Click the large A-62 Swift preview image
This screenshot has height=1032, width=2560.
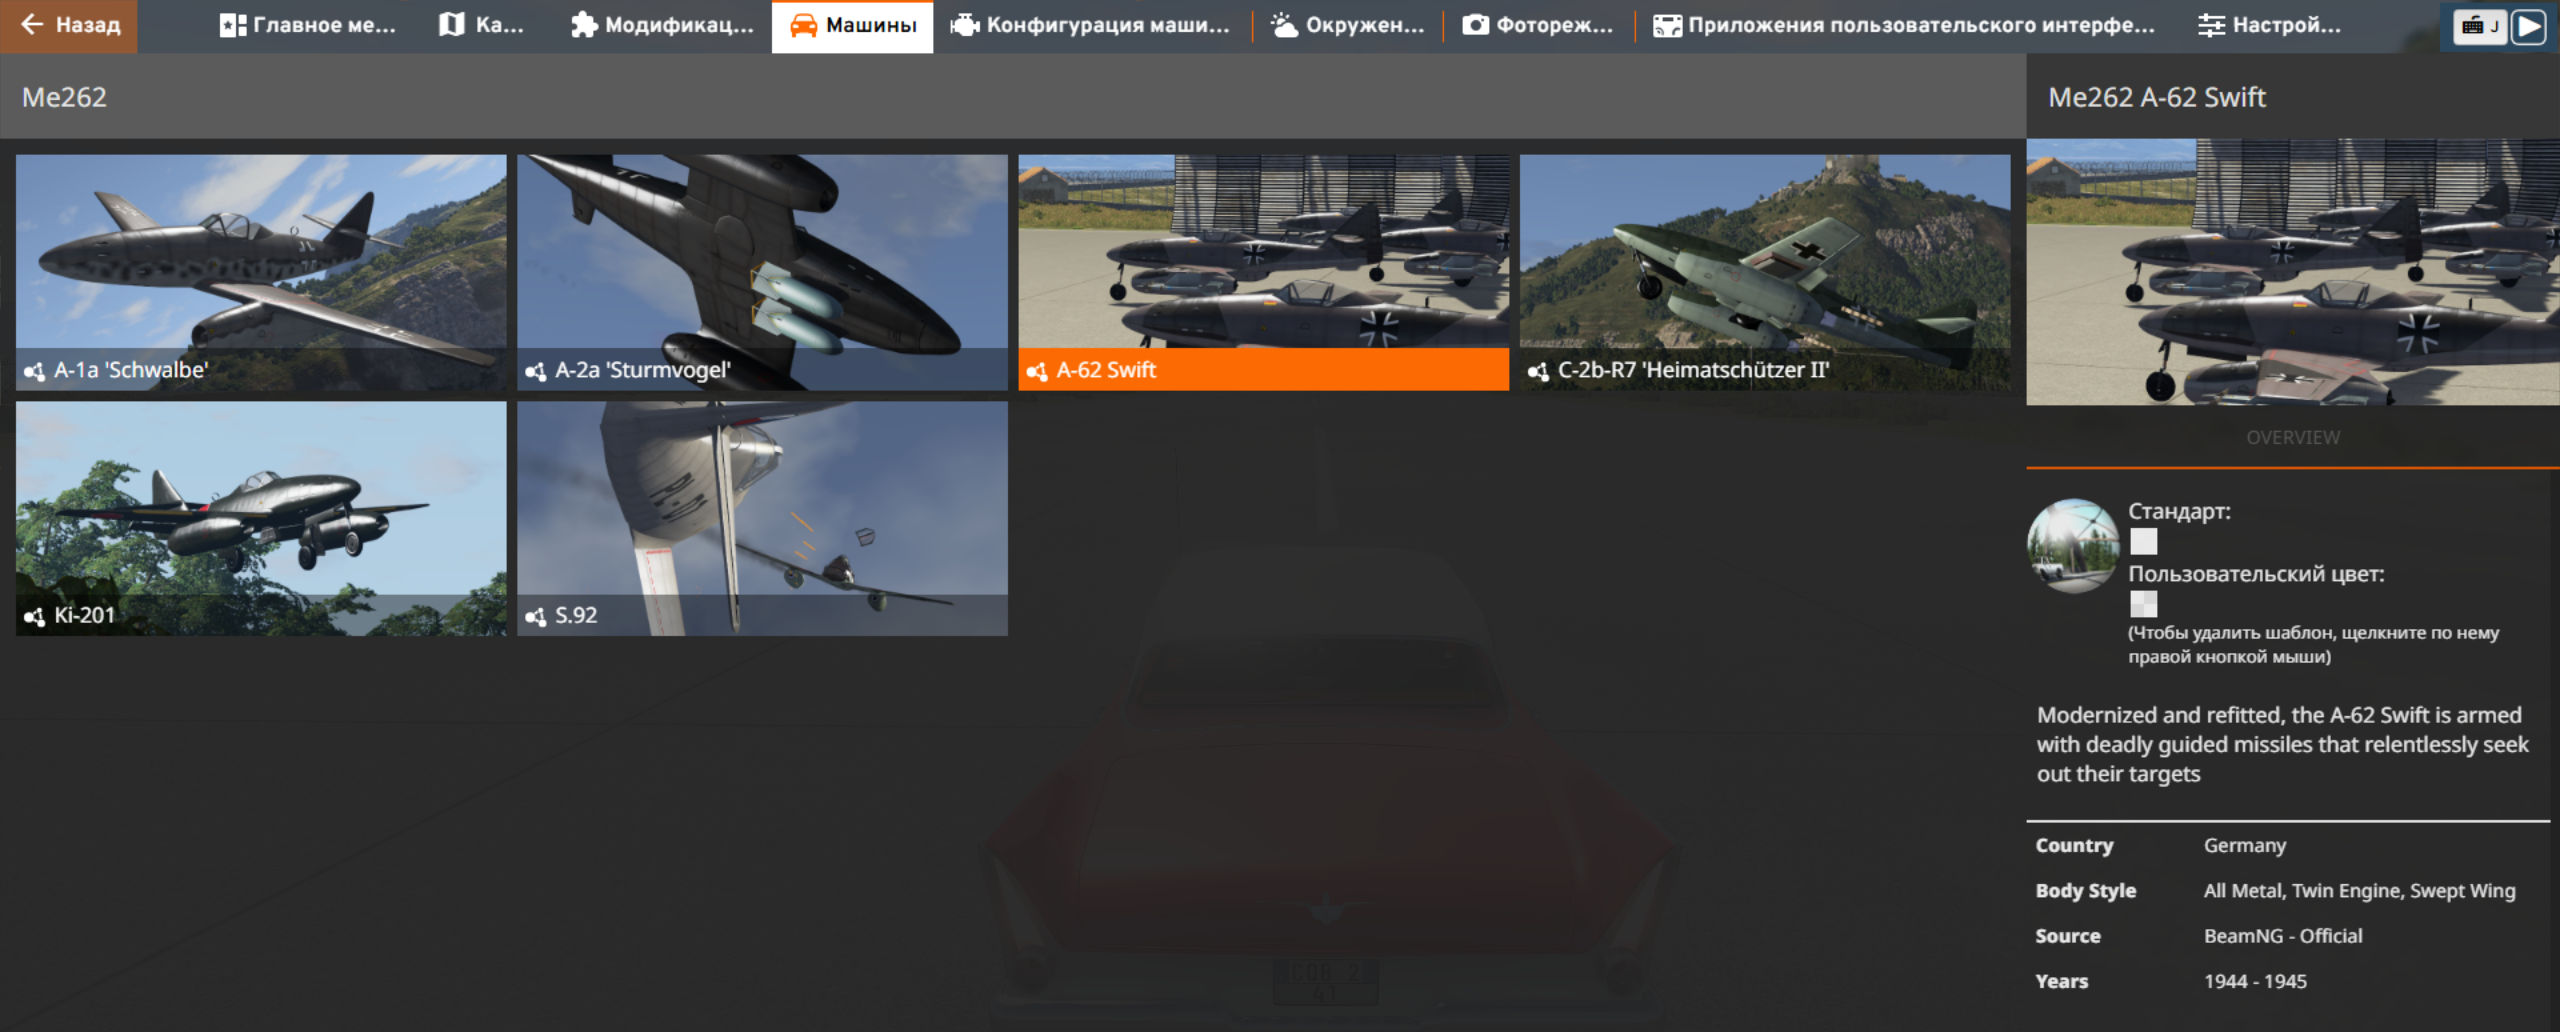2293,272
